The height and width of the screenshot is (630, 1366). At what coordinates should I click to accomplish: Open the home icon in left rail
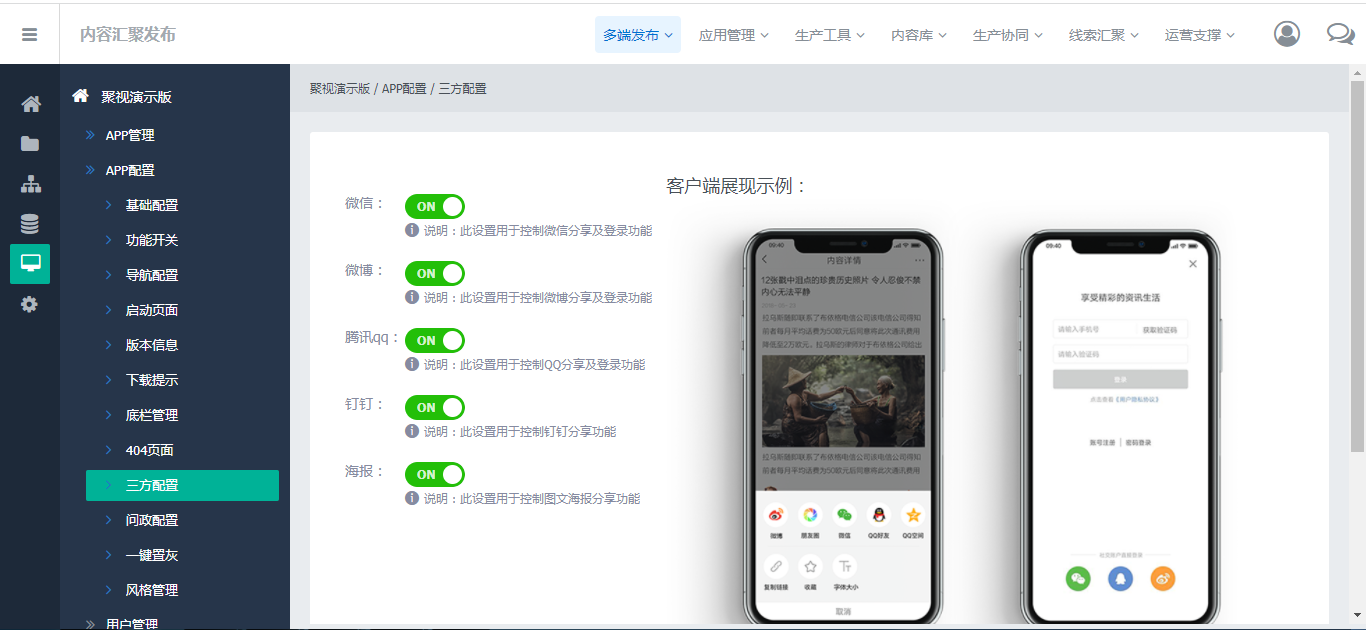coord(30,104)
